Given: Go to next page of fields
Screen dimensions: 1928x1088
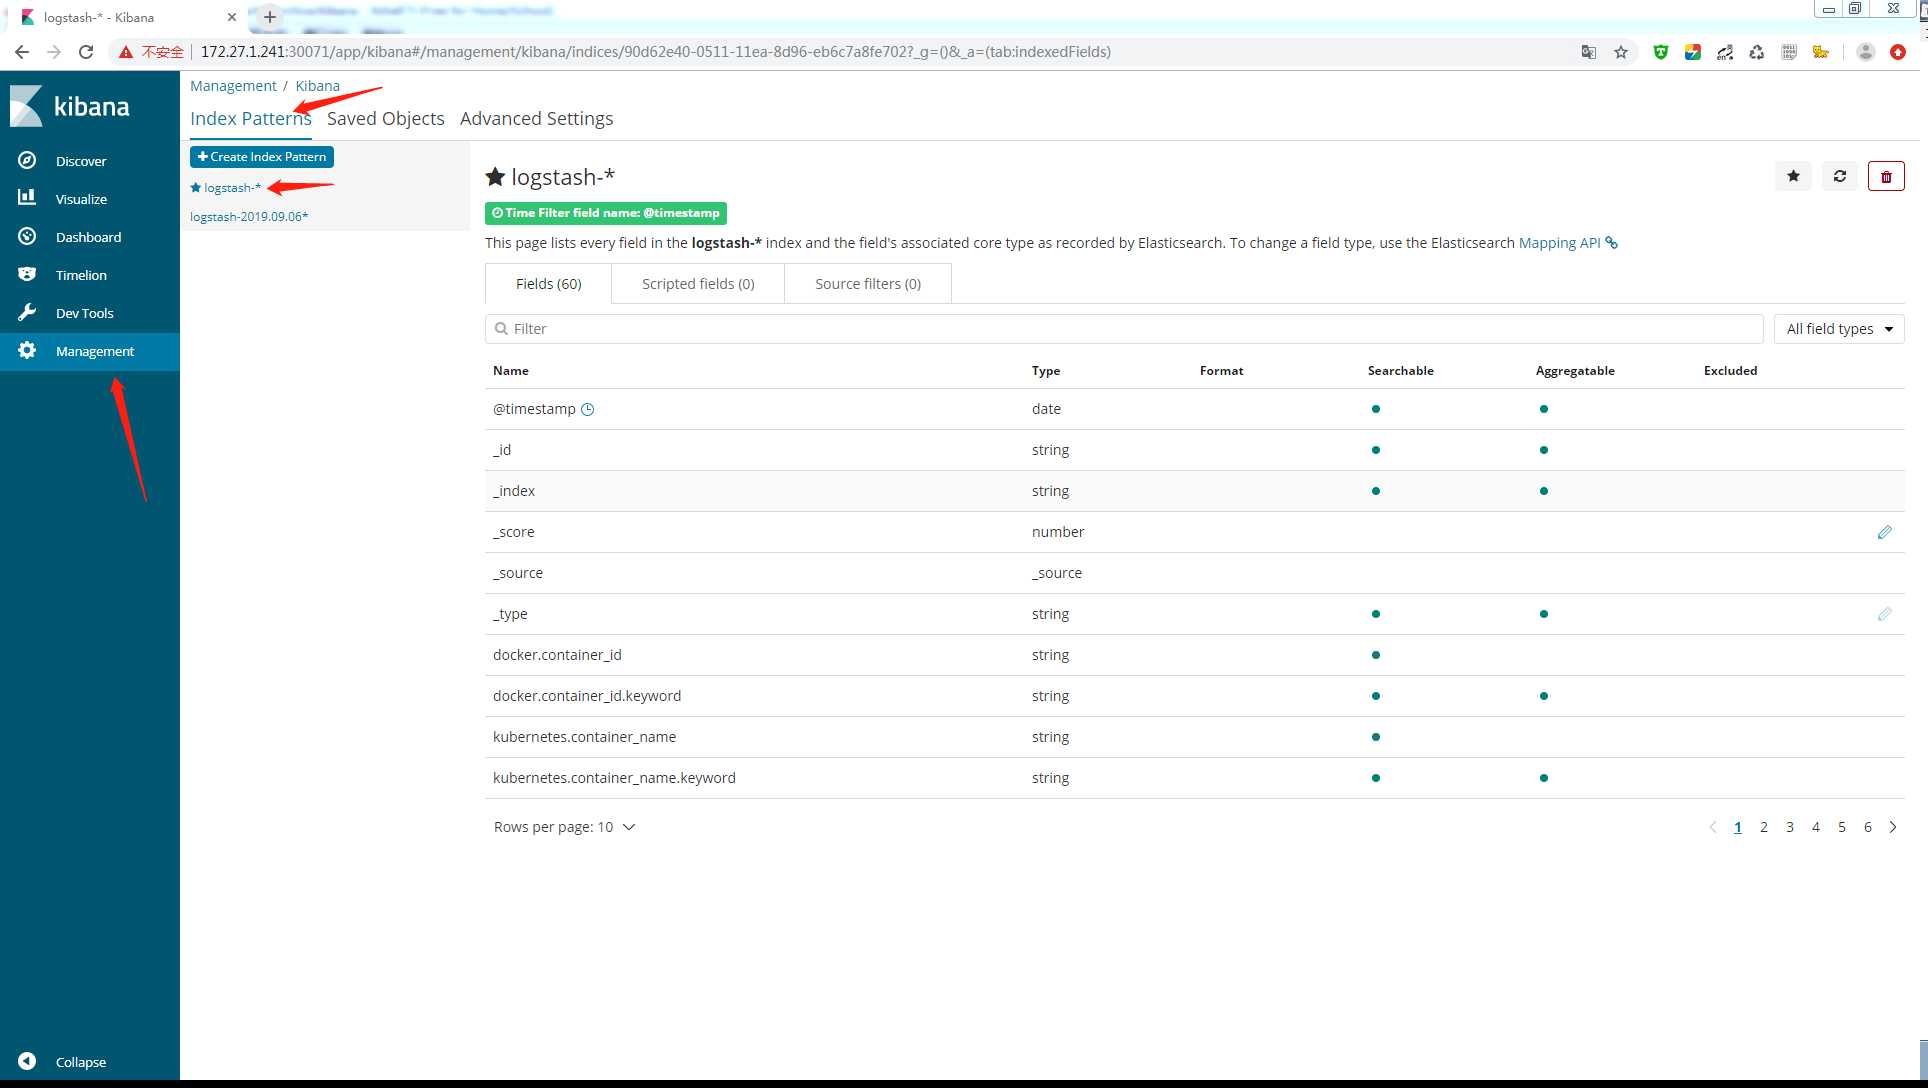Looking at the screenshot, I should [x=1893, y=827].
